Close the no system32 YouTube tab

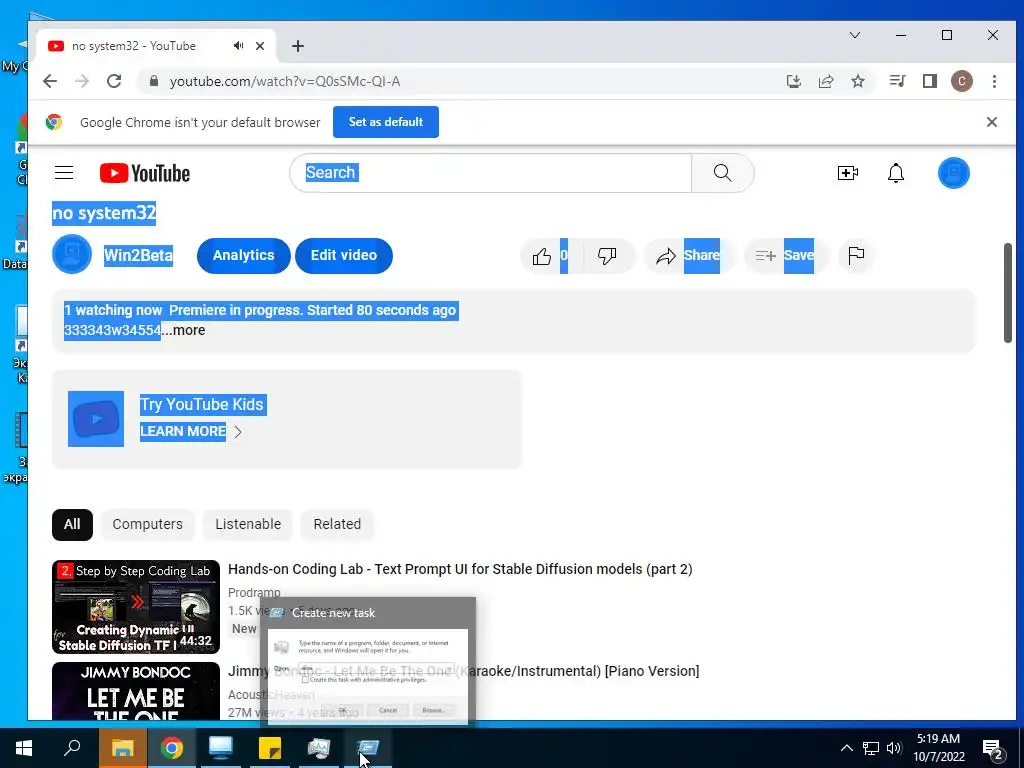pos(260,46)
